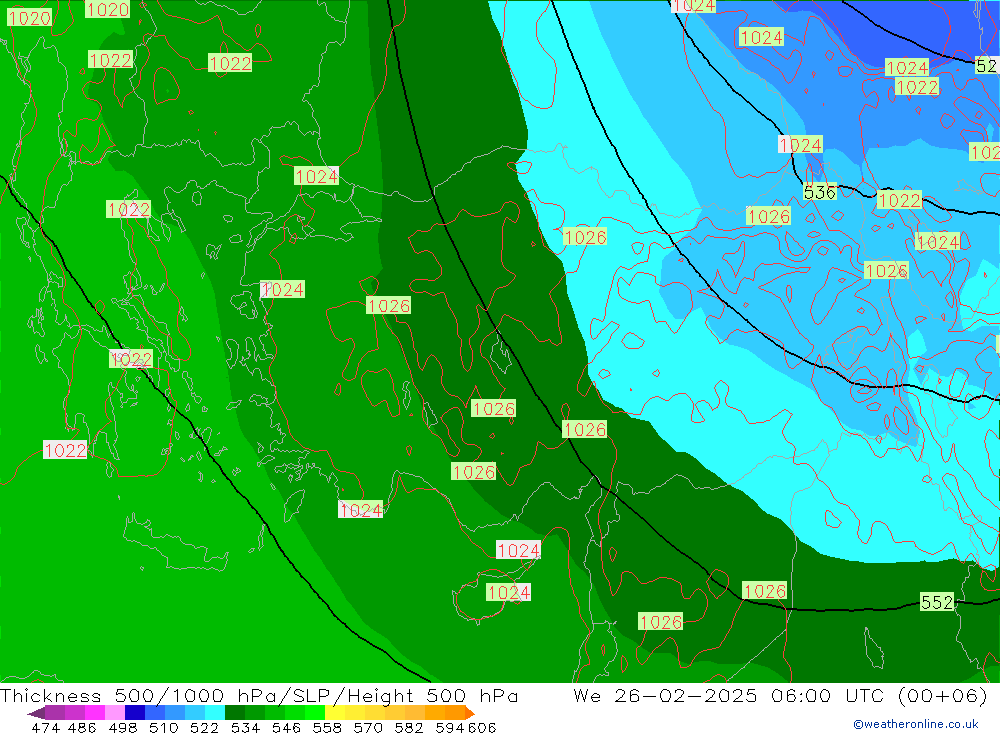
Task: Click the 546 legend value
Action: tap(286, 727)
